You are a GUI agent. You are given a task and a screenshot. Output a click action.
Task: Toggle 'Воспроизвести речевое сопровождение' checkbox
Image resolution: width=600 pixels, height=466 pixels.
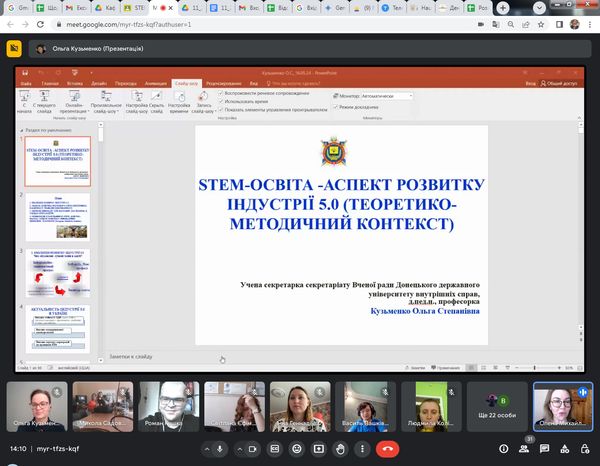click(219, 93)
